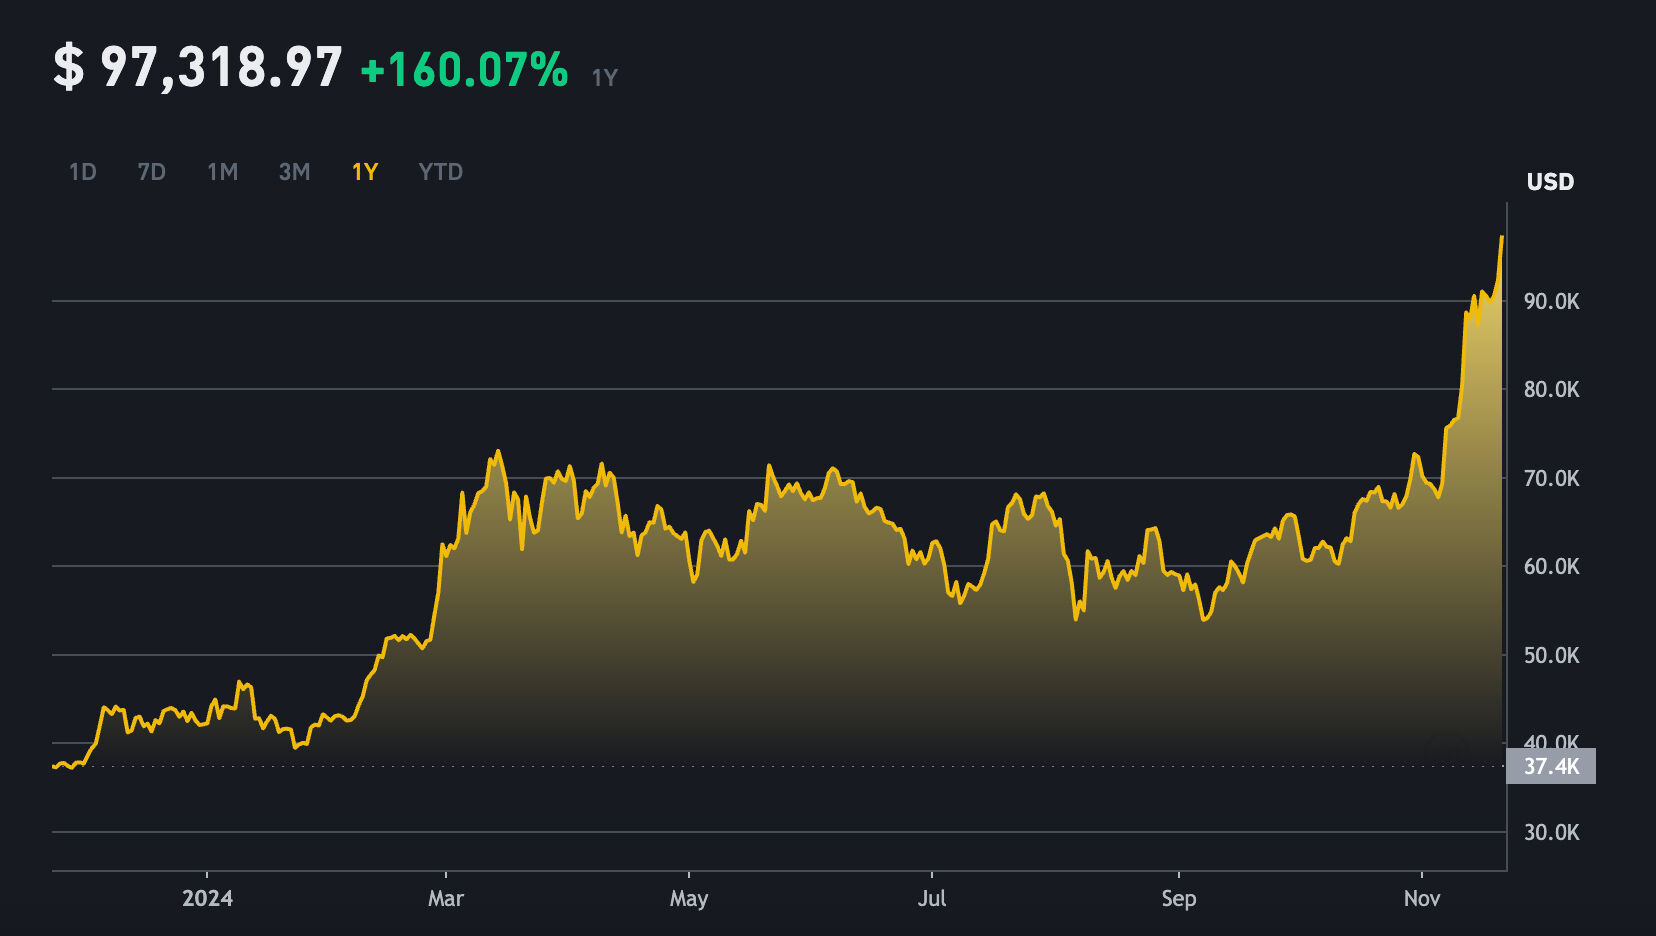Click the highlighted 1Y range tab

(x=364, y=172)
